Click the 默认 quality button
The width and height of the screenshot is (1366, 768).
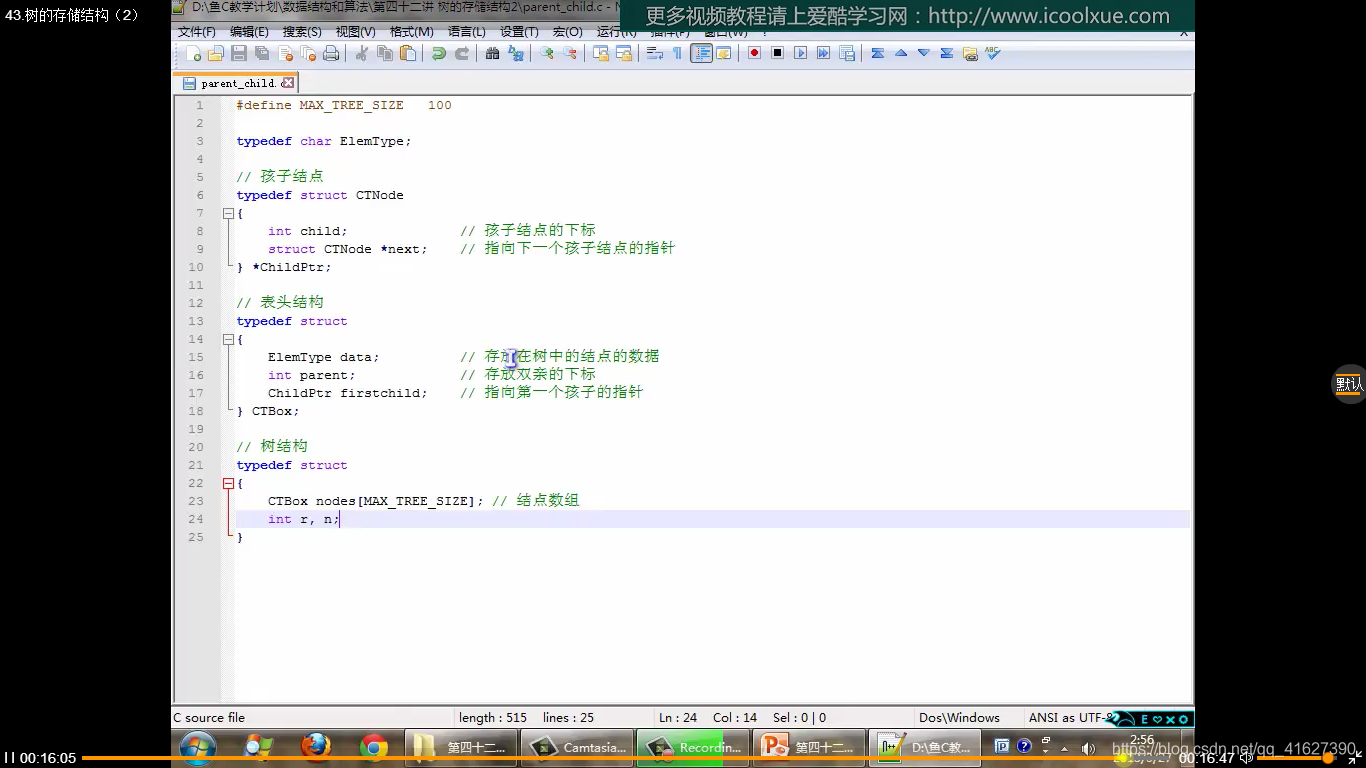(1349, 384)
